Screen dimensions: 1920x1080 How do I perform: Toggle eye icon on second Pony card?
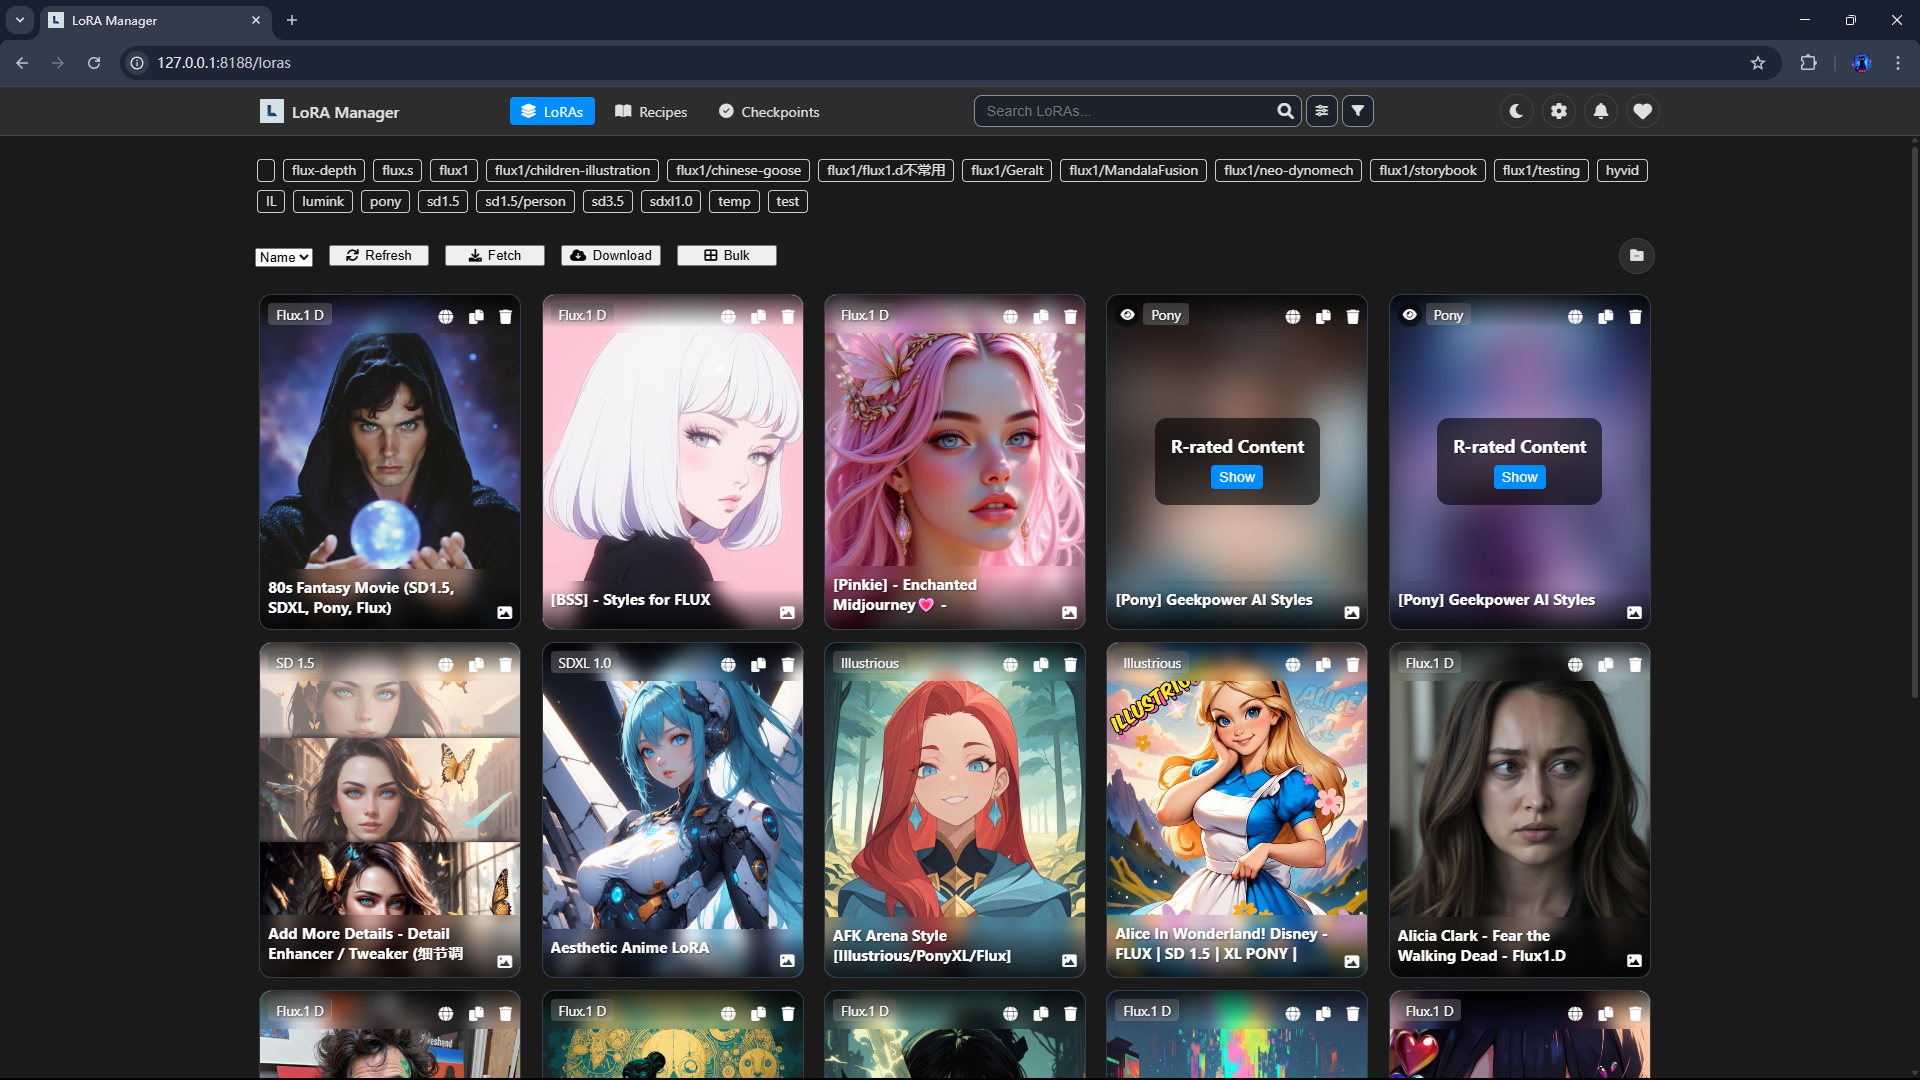(1409, 315)
